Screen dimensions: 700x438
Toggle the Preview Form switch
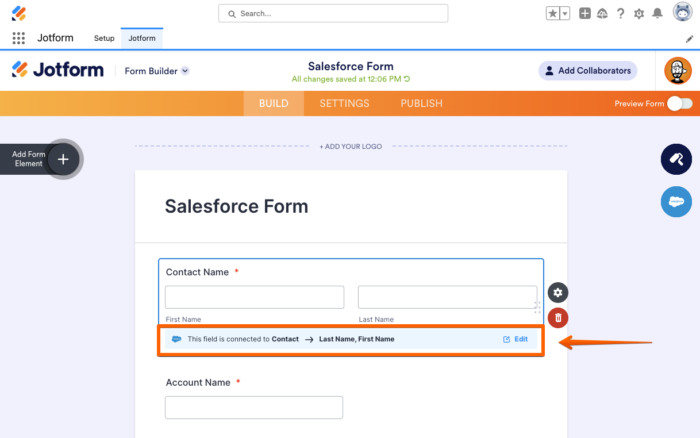[680, 103]
